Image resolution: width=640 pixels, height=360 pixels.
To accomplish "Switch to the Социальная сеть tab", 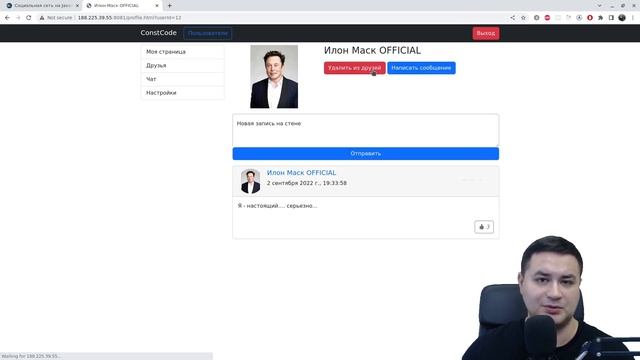I will pyautogui.click(x=42, y=6).
